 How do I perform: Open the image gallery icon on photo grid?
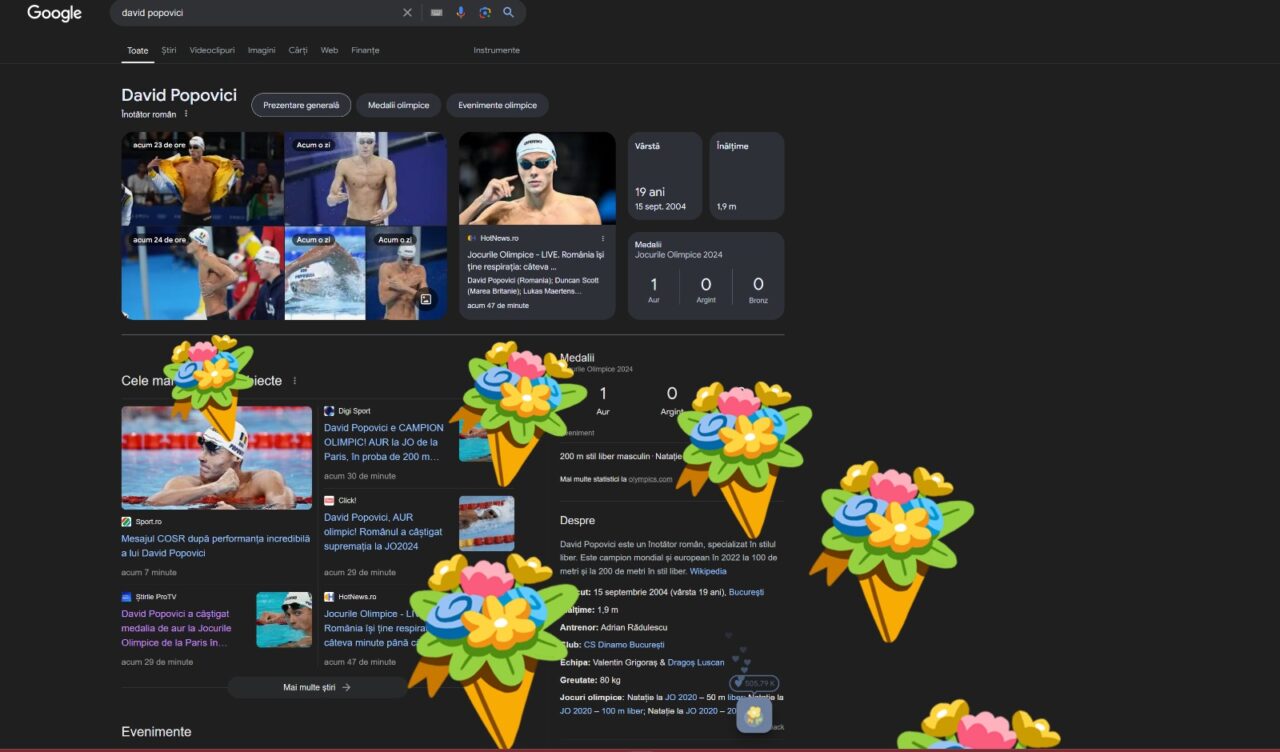point(426,299)
